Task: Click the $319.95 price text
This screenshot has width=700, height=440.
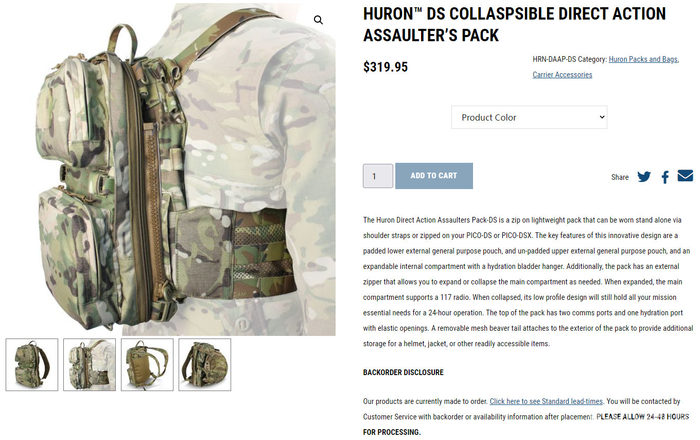Action: pos(385,67)
